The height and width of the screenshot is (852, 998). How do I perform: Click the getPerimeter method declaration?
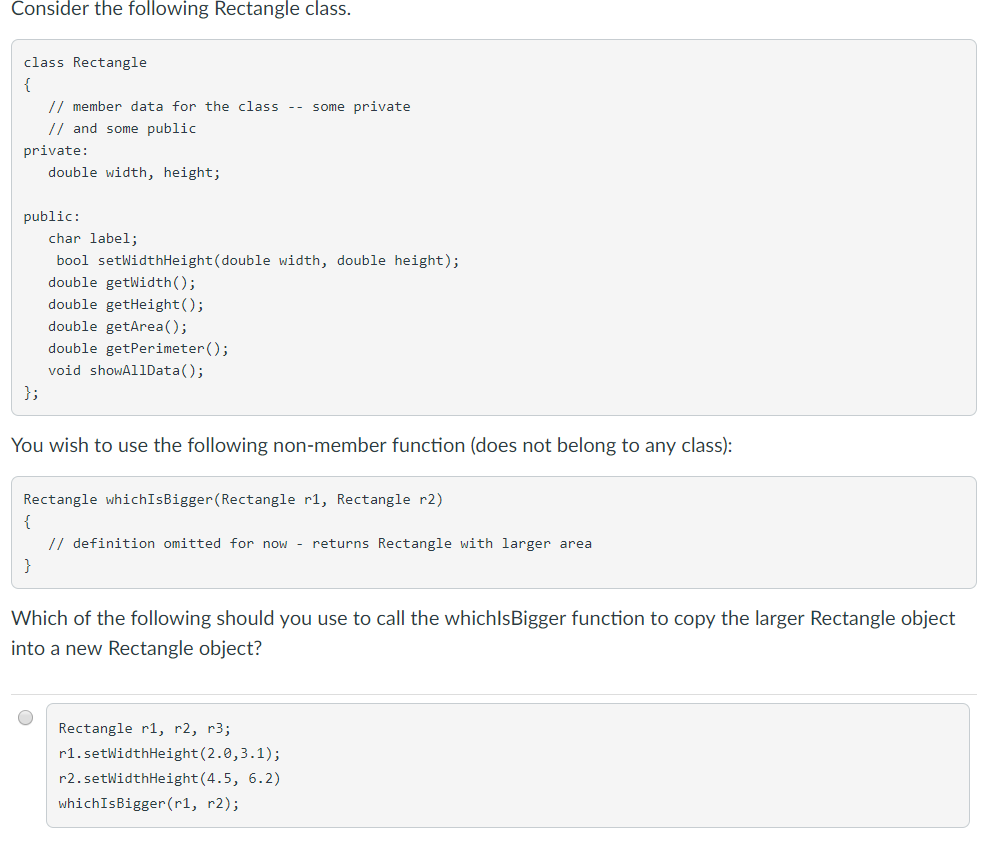pos(136,348)
